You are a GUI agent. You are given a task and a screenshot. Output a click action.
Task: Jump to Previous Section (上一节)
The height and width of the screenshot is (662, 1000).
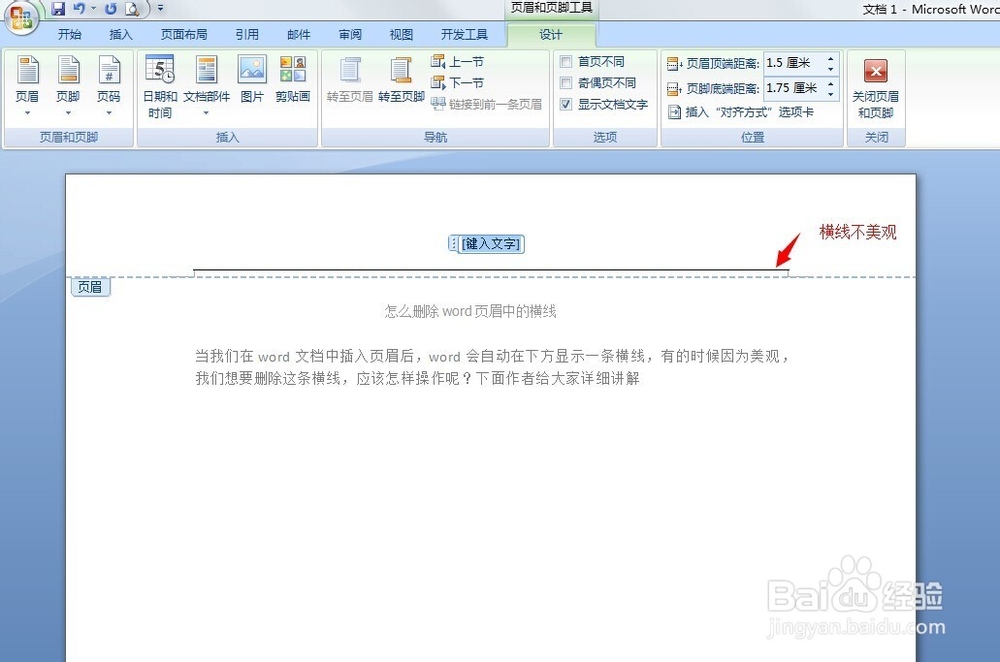461,61
